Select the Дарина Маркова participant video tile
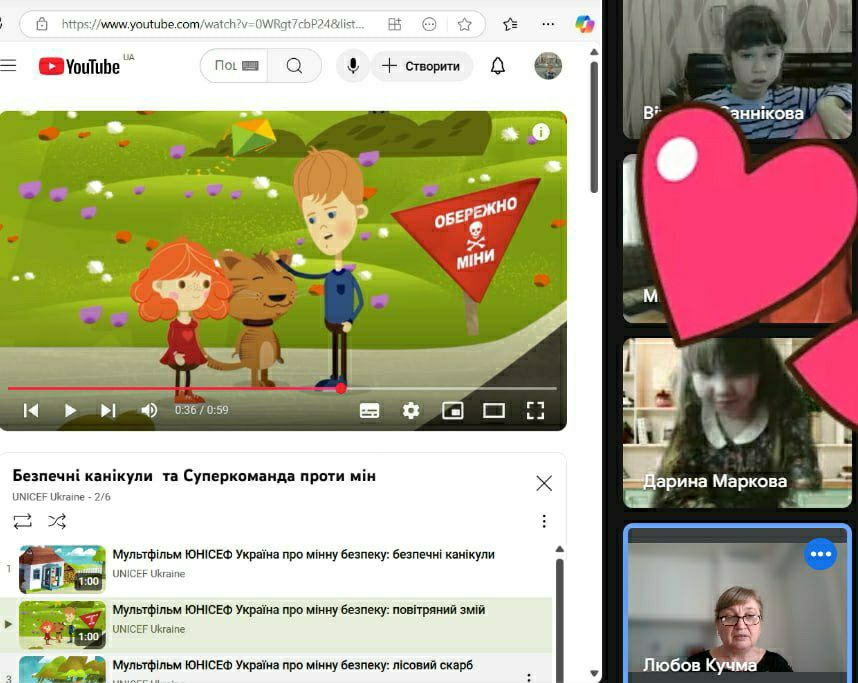 pyautogui.click(x=737, y=422)
